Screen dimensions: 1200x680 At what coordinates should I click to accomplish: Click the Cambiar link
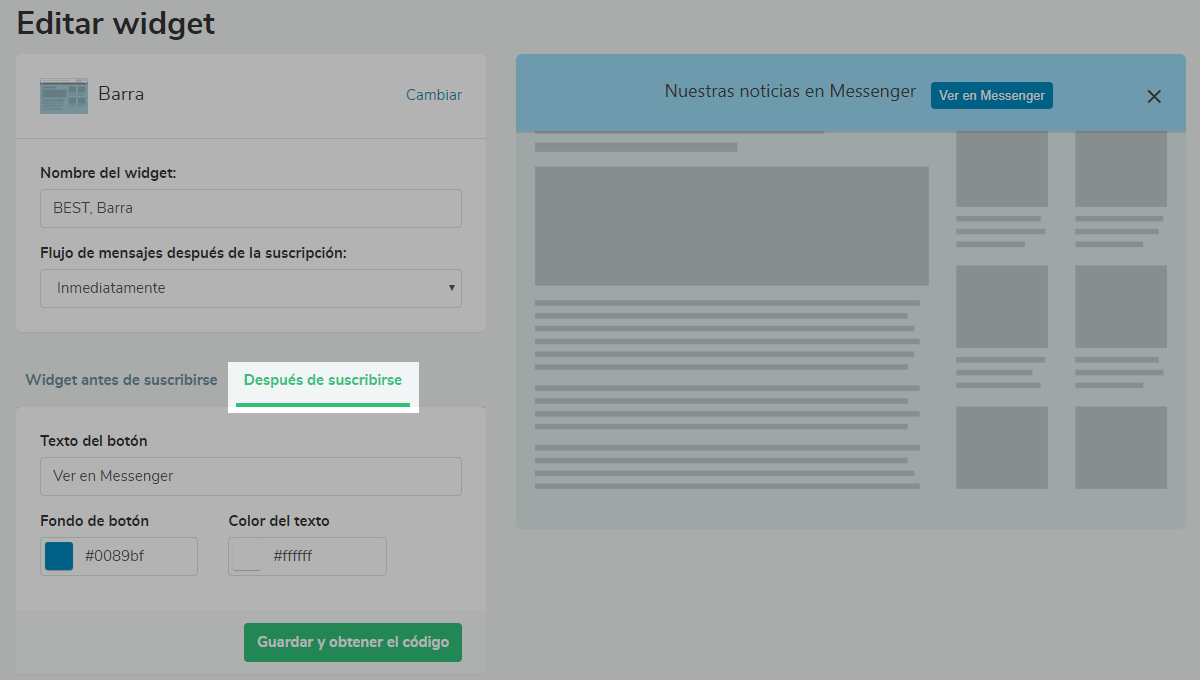[434, 95]
